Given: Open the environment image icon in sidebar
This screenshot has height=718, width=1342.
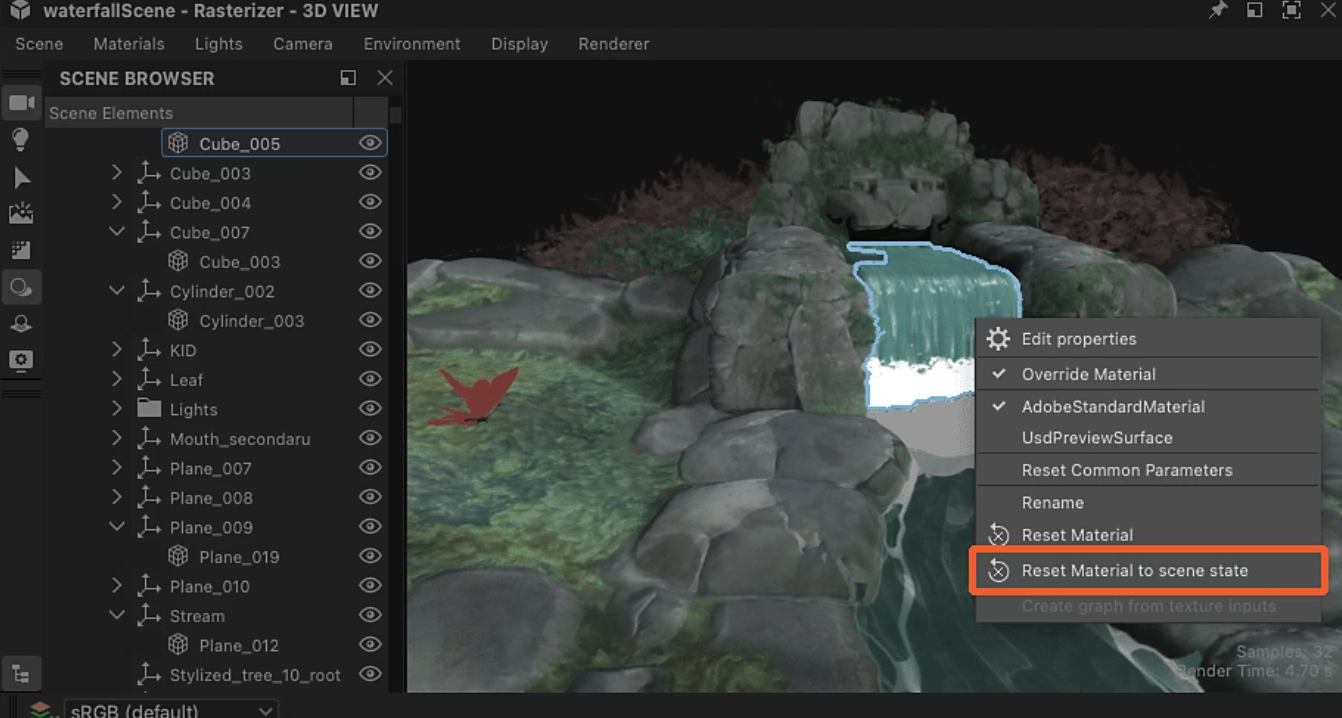Looking at the screenshot, I should point(21,213).
